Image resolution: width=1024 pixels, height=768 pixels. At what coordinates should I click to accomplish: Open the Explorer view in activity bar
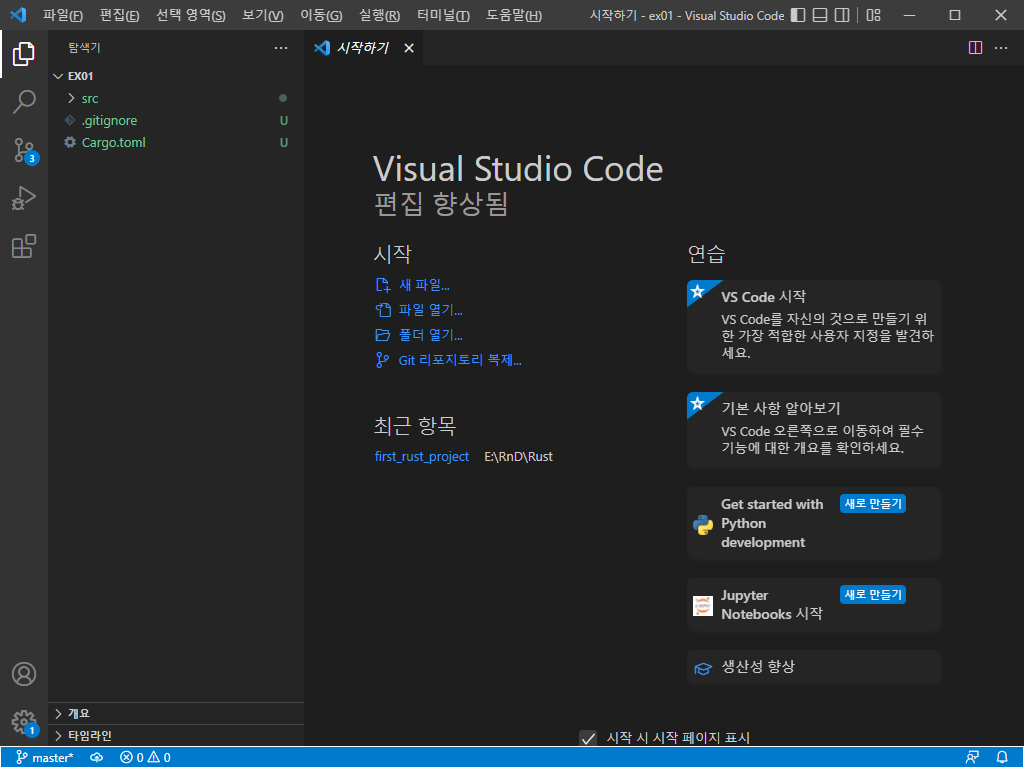pos(24,54)
